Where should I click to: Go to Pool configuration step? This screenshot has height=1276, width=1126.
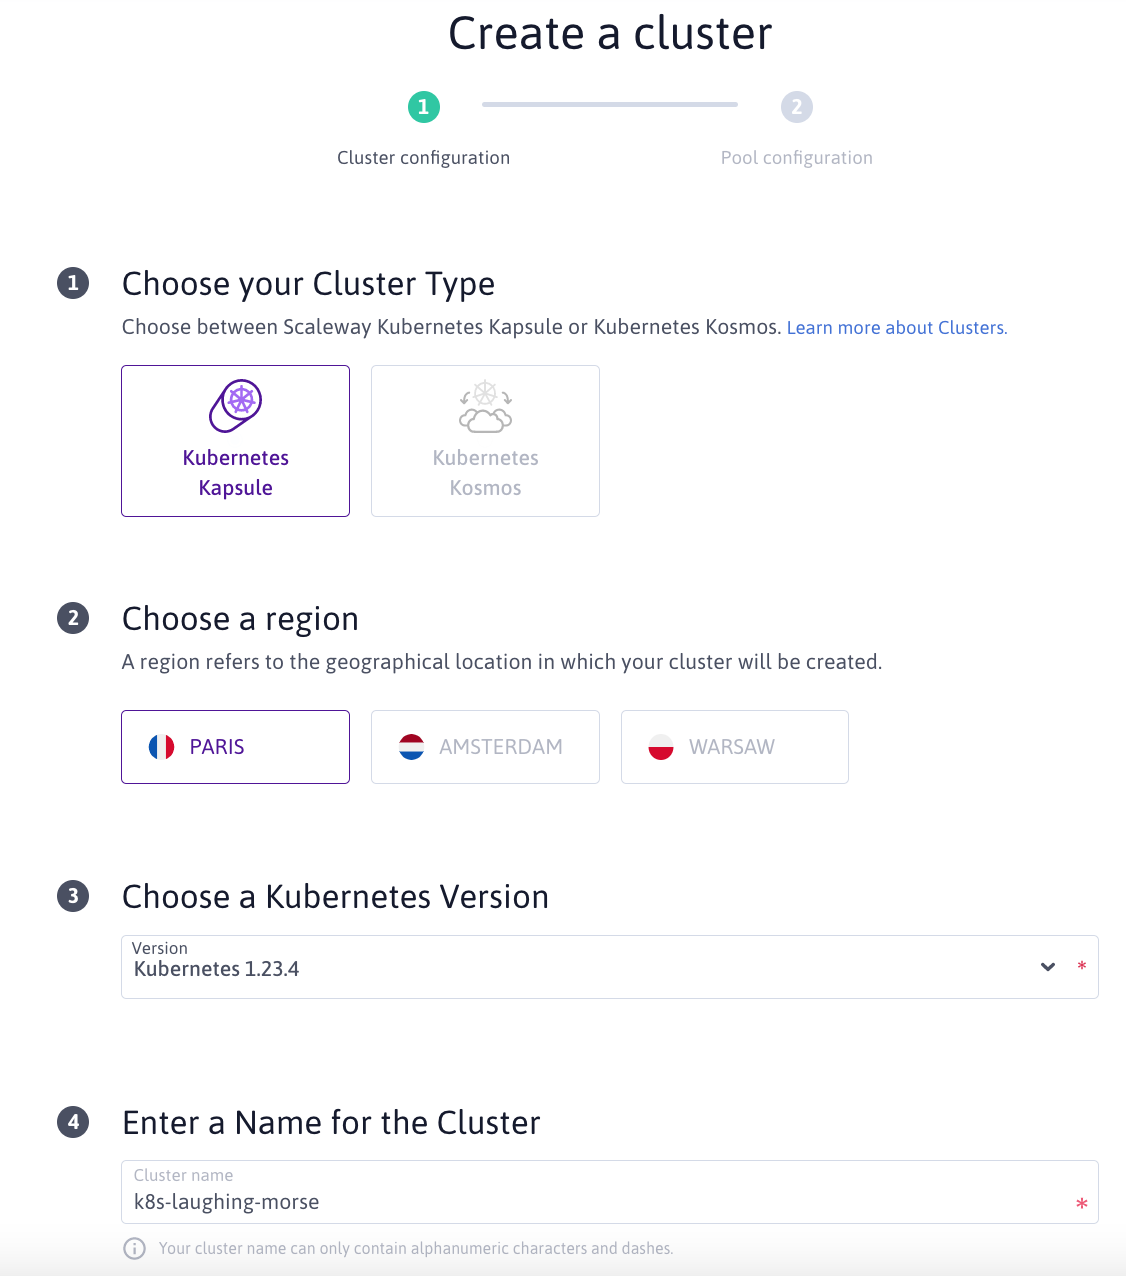796,158
